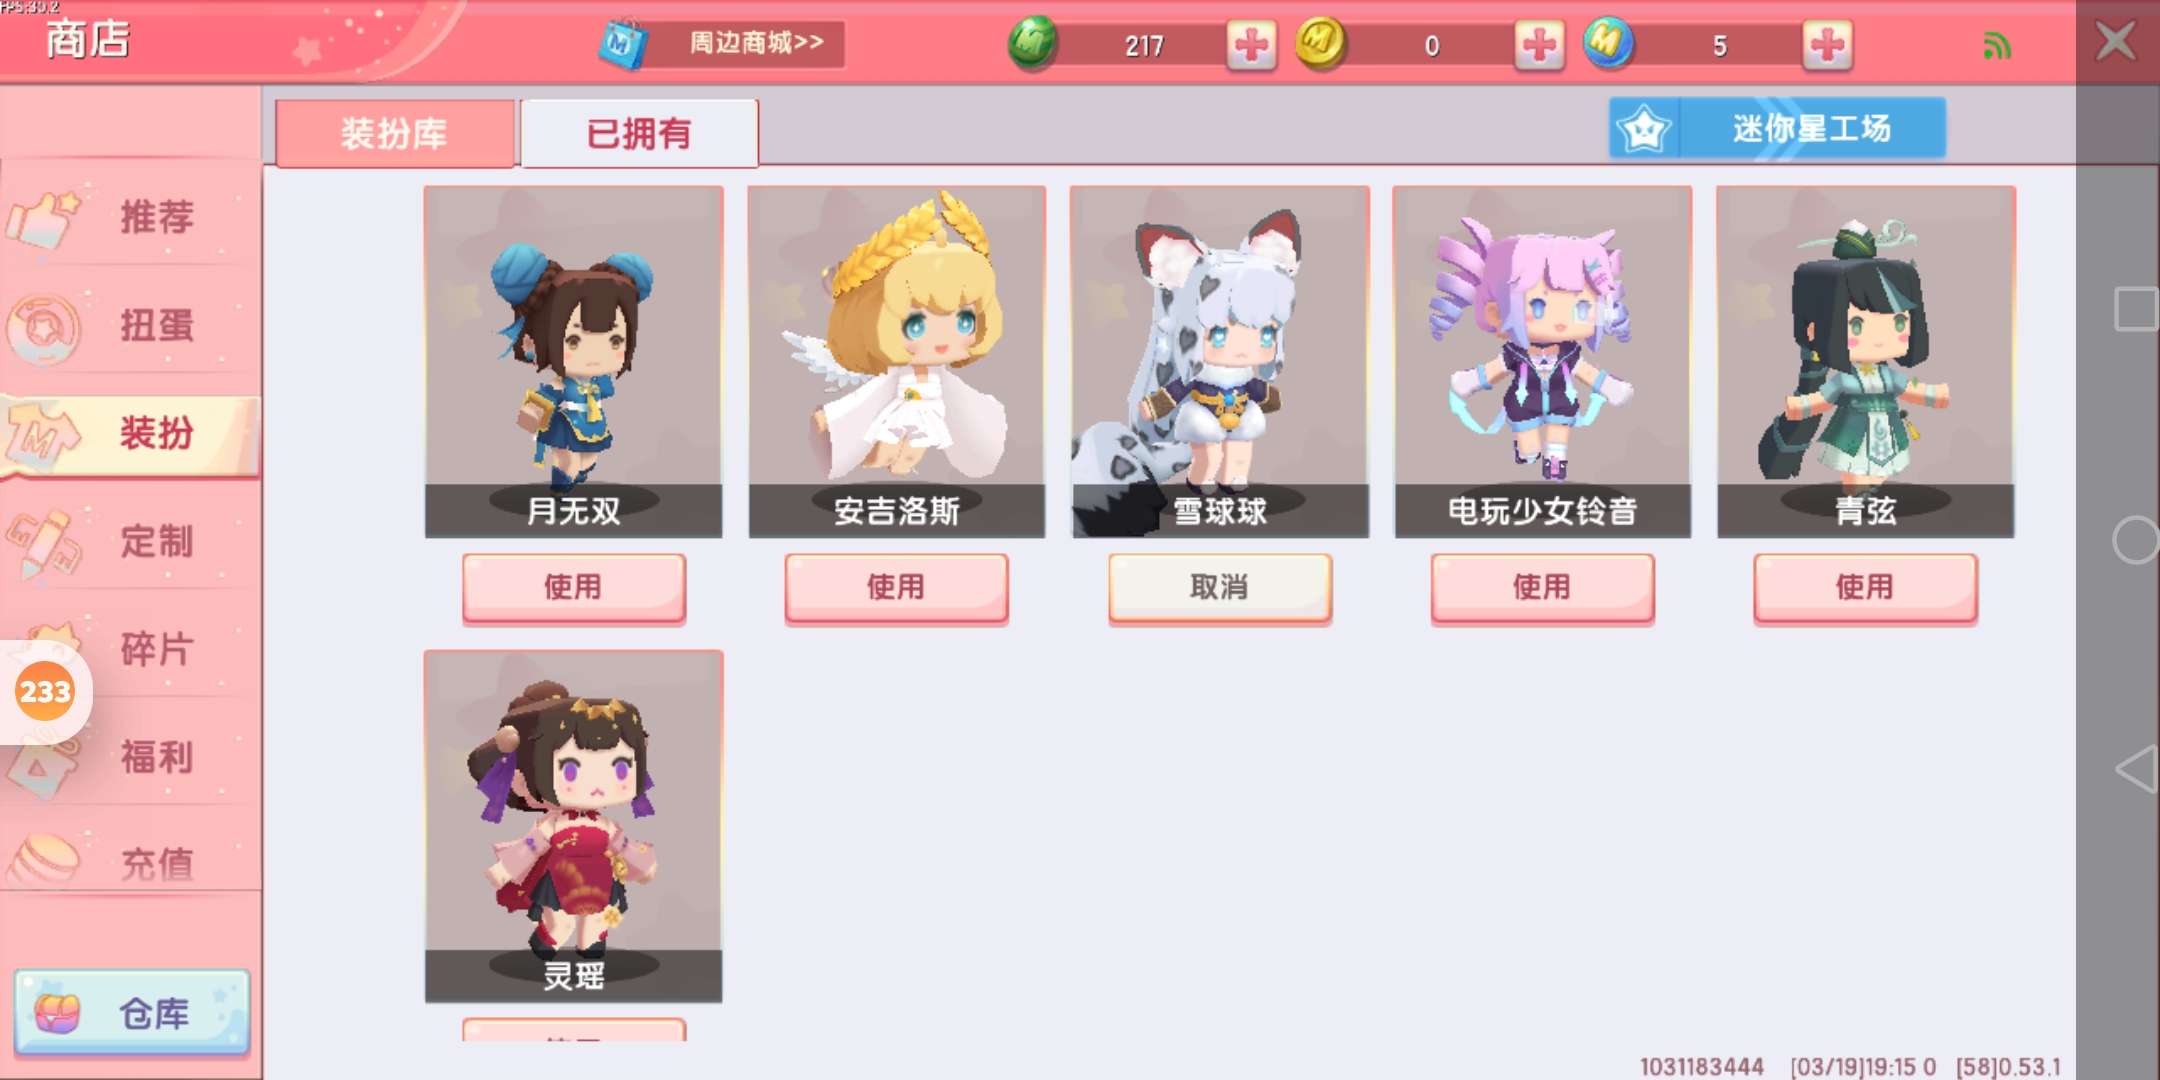The width and height of the screenshot is (2160, 1080).
Task: Cancel the equipped 雪球球 skin
Action: 1220,588
